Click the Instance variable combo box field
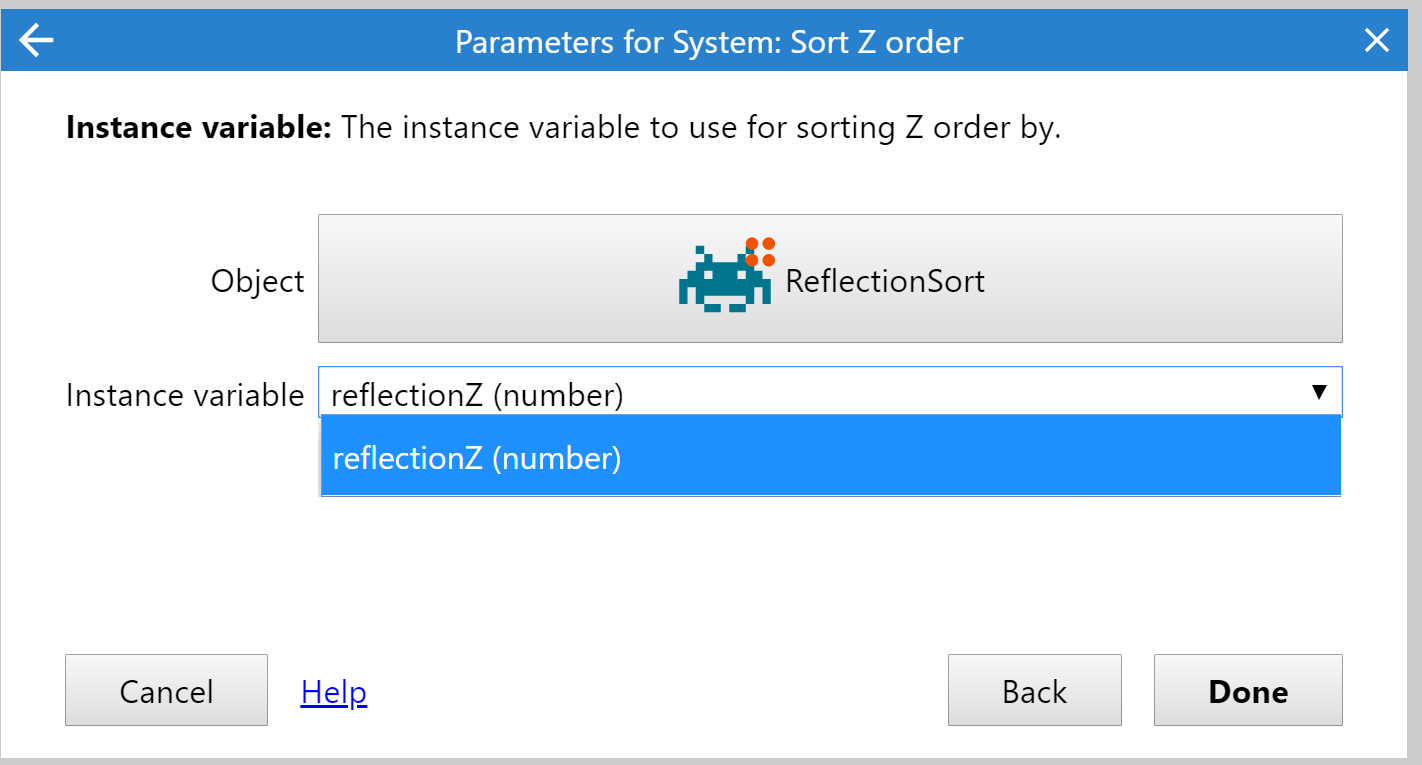The image size is (1422, 765). (830, 392)
